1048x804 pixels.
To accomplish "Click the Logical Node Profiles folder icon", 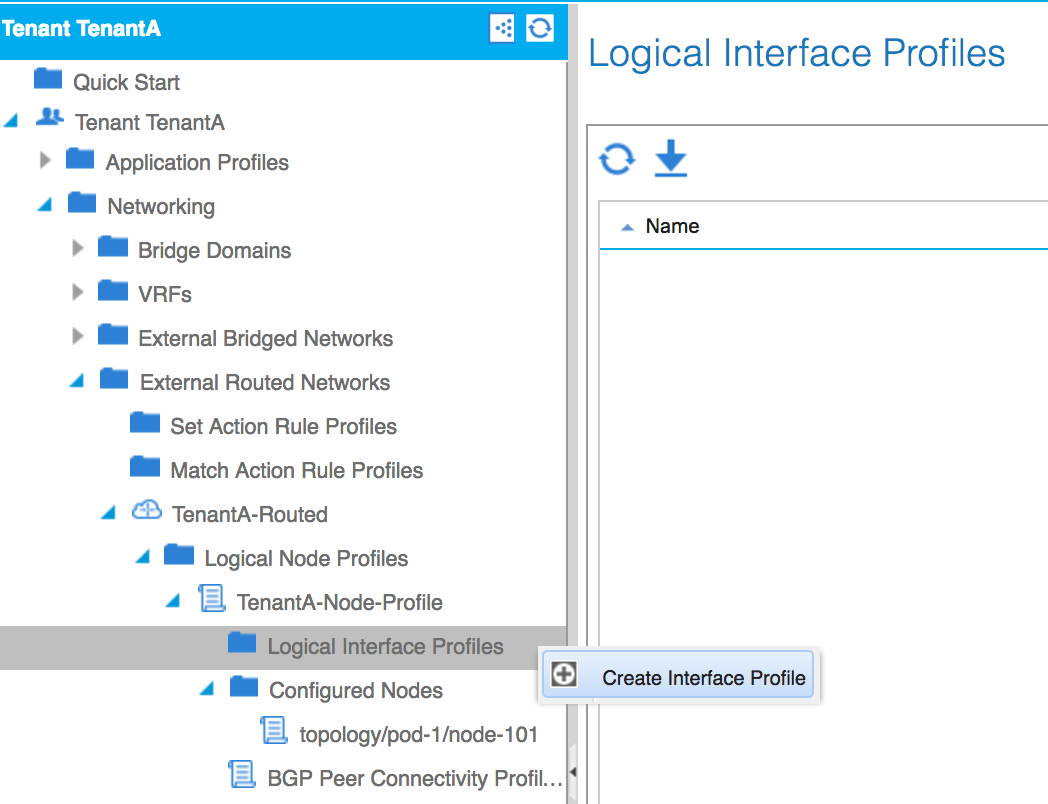I will [179, 554].
